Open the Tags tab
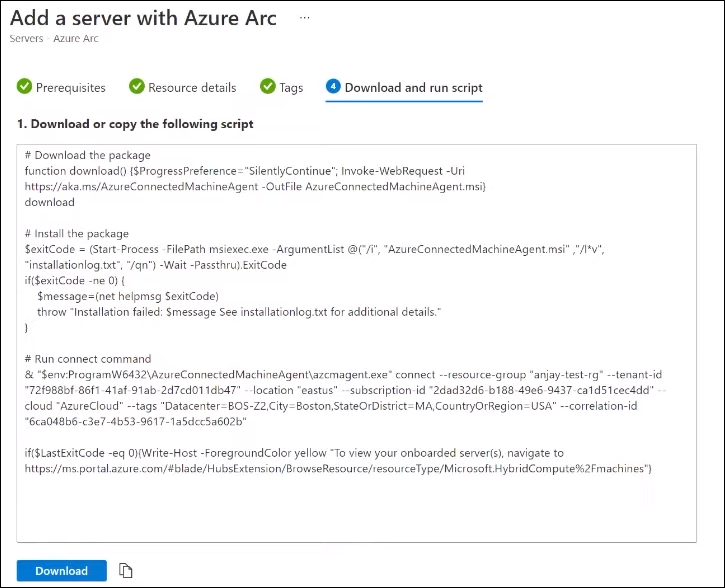Viewport: 725px width, 588px height. pyautogui.click(x=291, y=87)
